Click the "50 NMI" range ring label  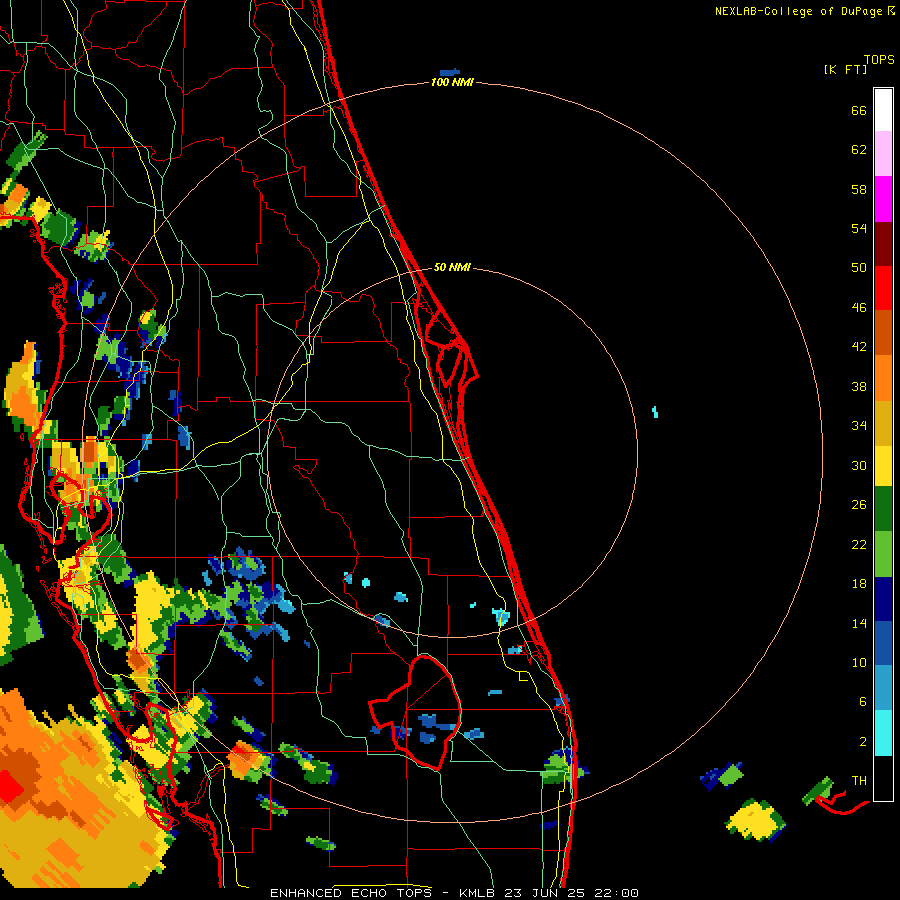point(452,267)
